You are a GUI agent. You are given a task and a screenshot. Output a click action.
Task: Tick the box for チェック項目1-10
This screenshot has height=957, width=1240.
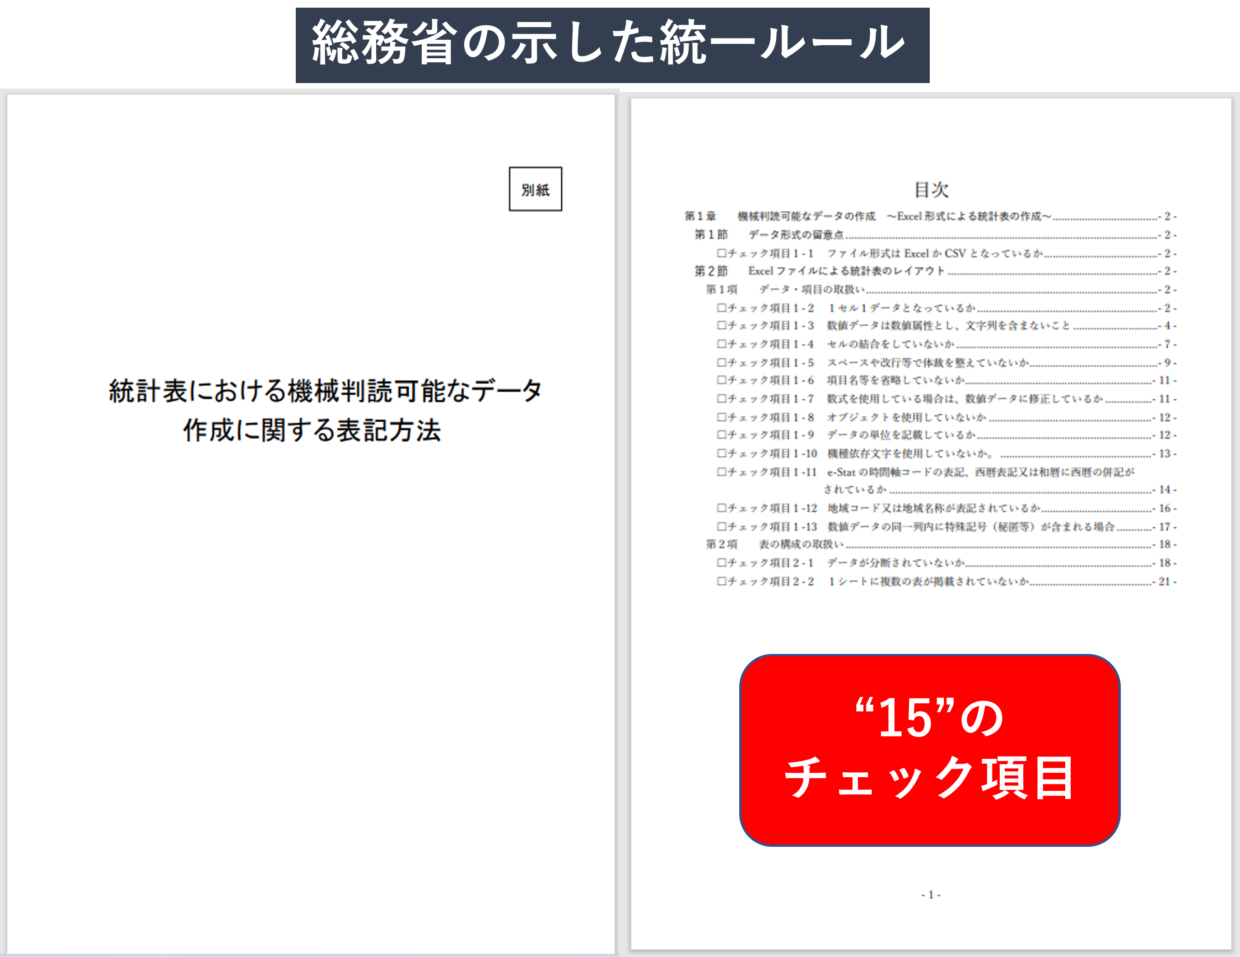pos(721,454)
